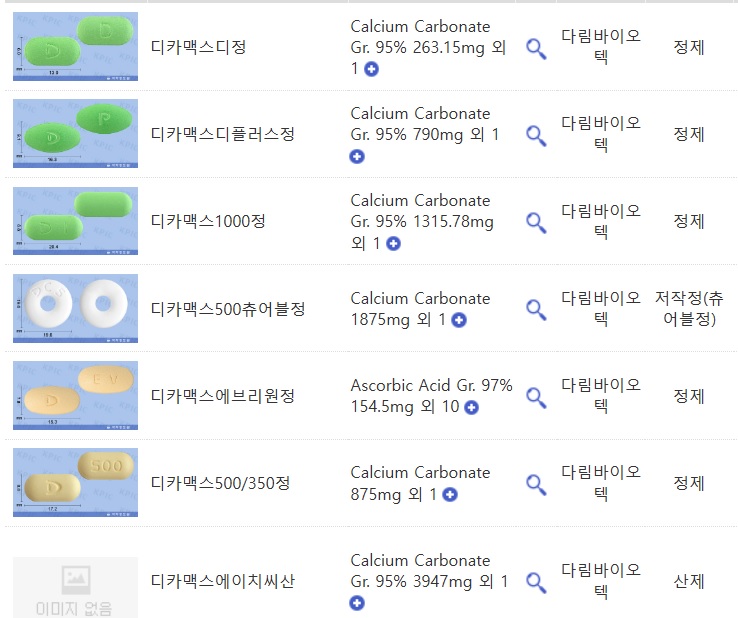The image size is (738, 618).
Task: Click ingredient text Ascorbic Acid Gr. 97% 154.5mg
Action: (x=431, y=396)
